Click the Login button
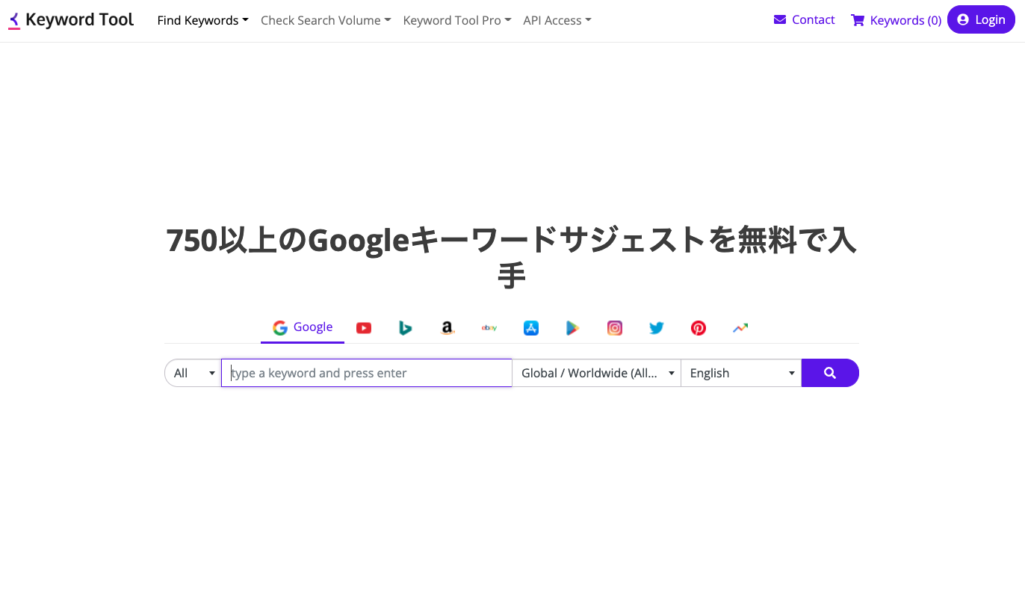Screen dimensions: 1025x609 point(981,19)
